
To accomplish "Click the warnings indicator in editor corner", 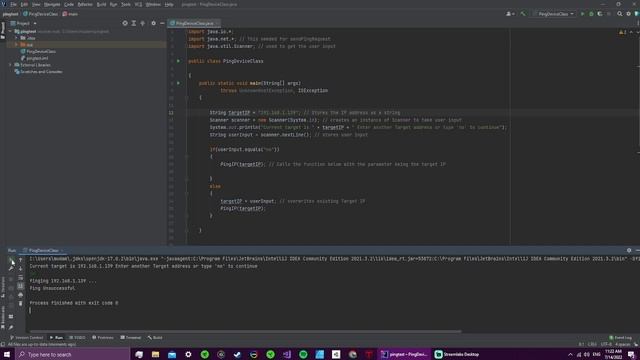I will tap(622, 32).
